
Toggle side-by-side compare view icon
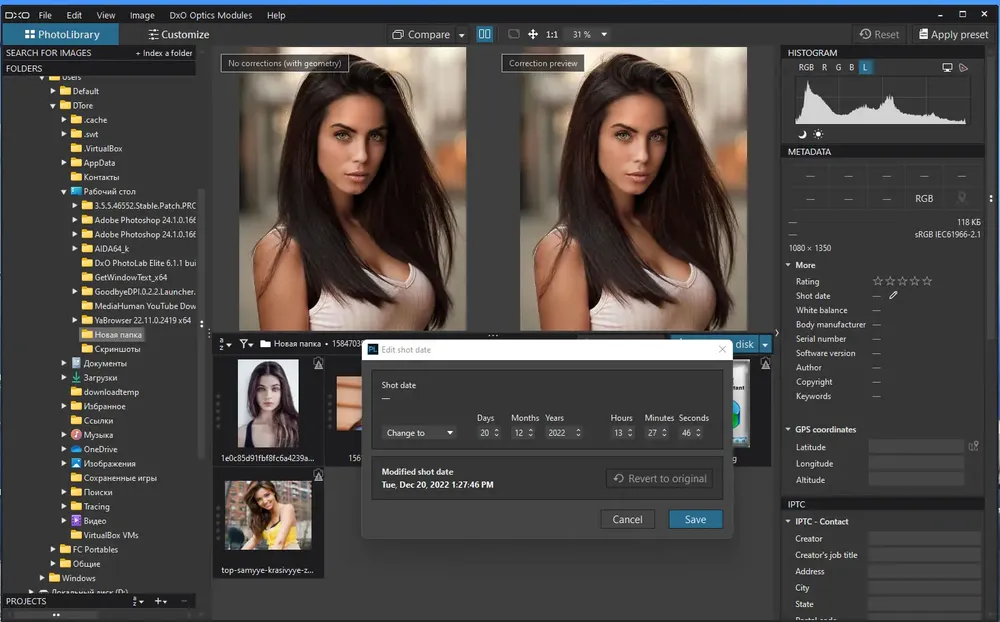[x=485, y=34]
